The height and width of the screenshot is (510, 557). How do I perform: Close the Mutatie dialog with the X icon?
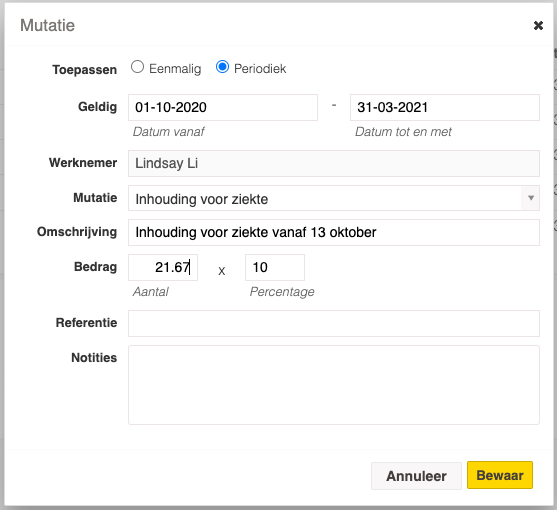538,25
